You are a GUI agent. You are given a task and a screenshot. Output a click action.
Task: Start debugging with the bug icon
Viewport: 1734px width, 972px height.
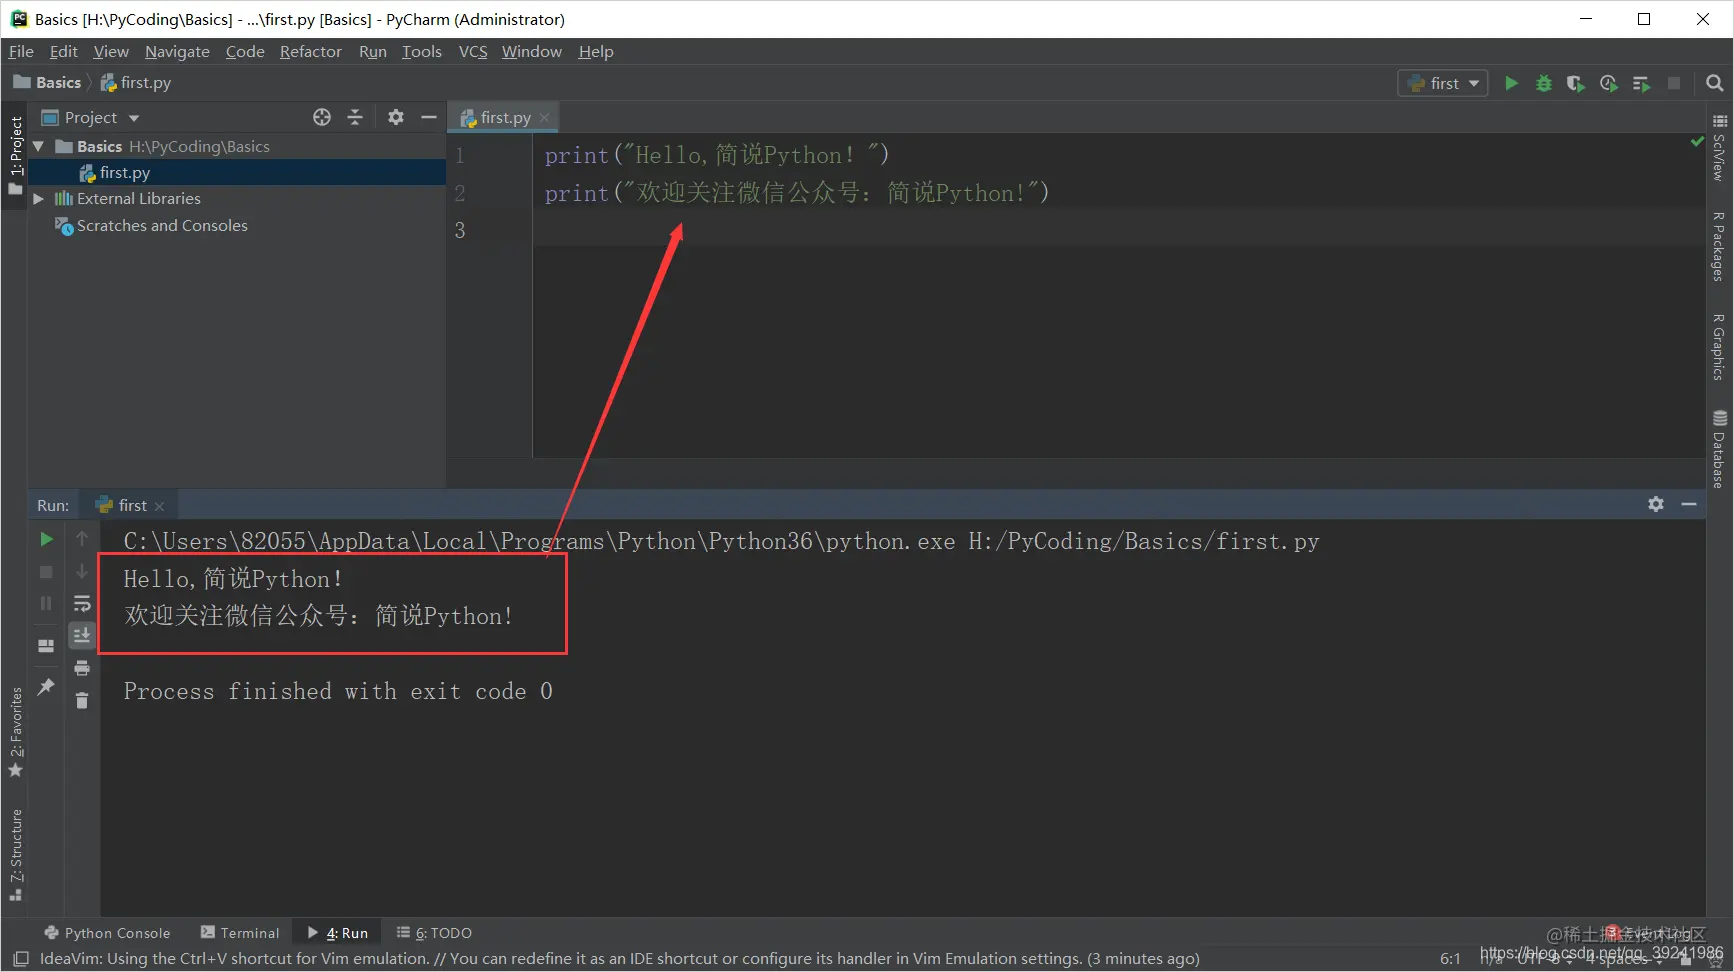pos(1544,83)
